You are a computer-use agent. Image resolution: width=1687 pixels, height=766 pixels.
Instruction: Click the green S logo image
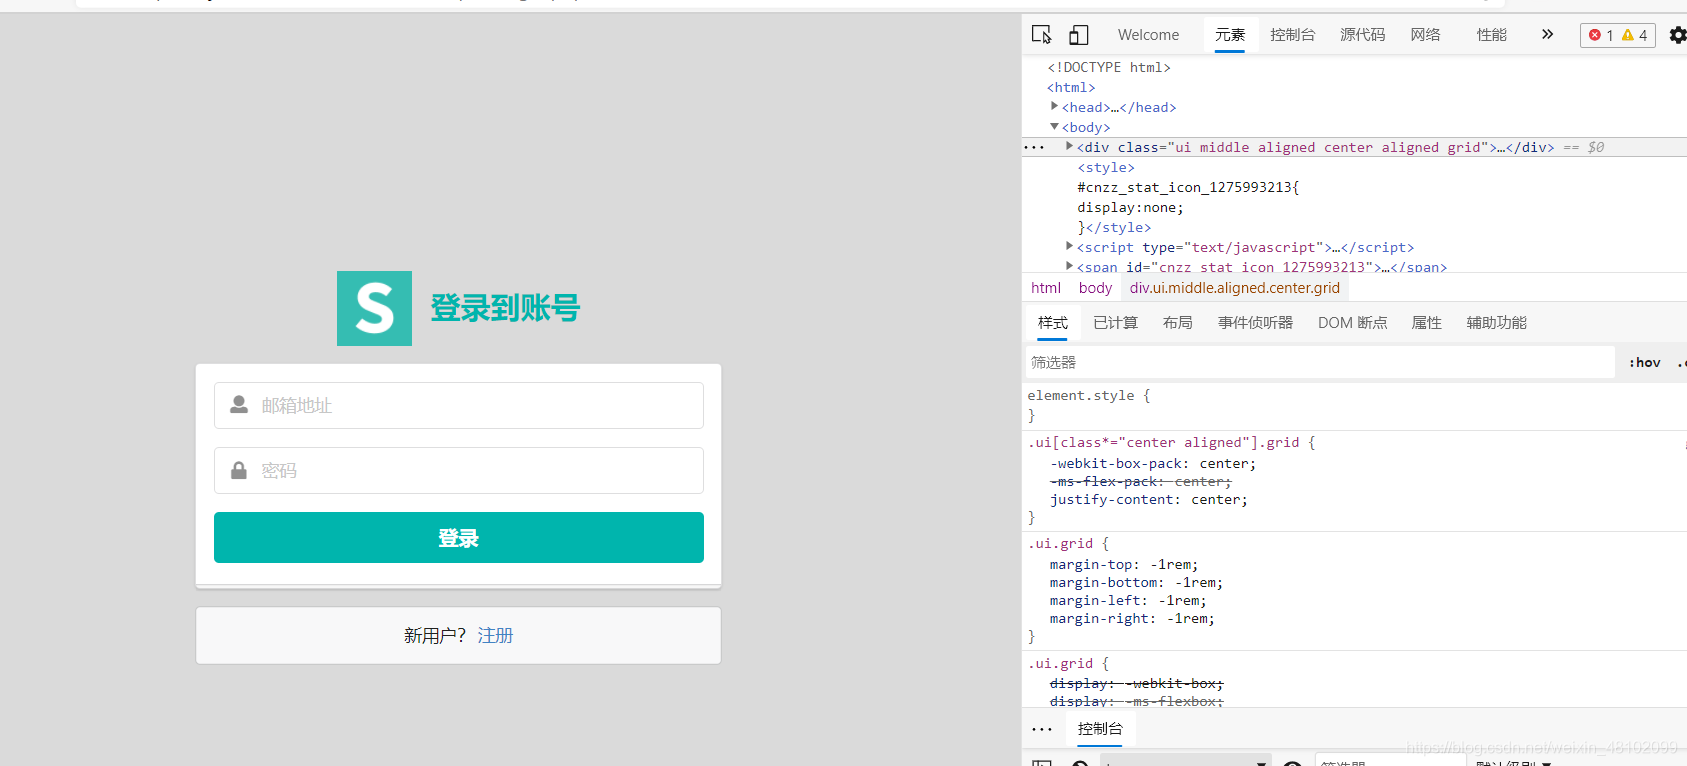(374, 308)
